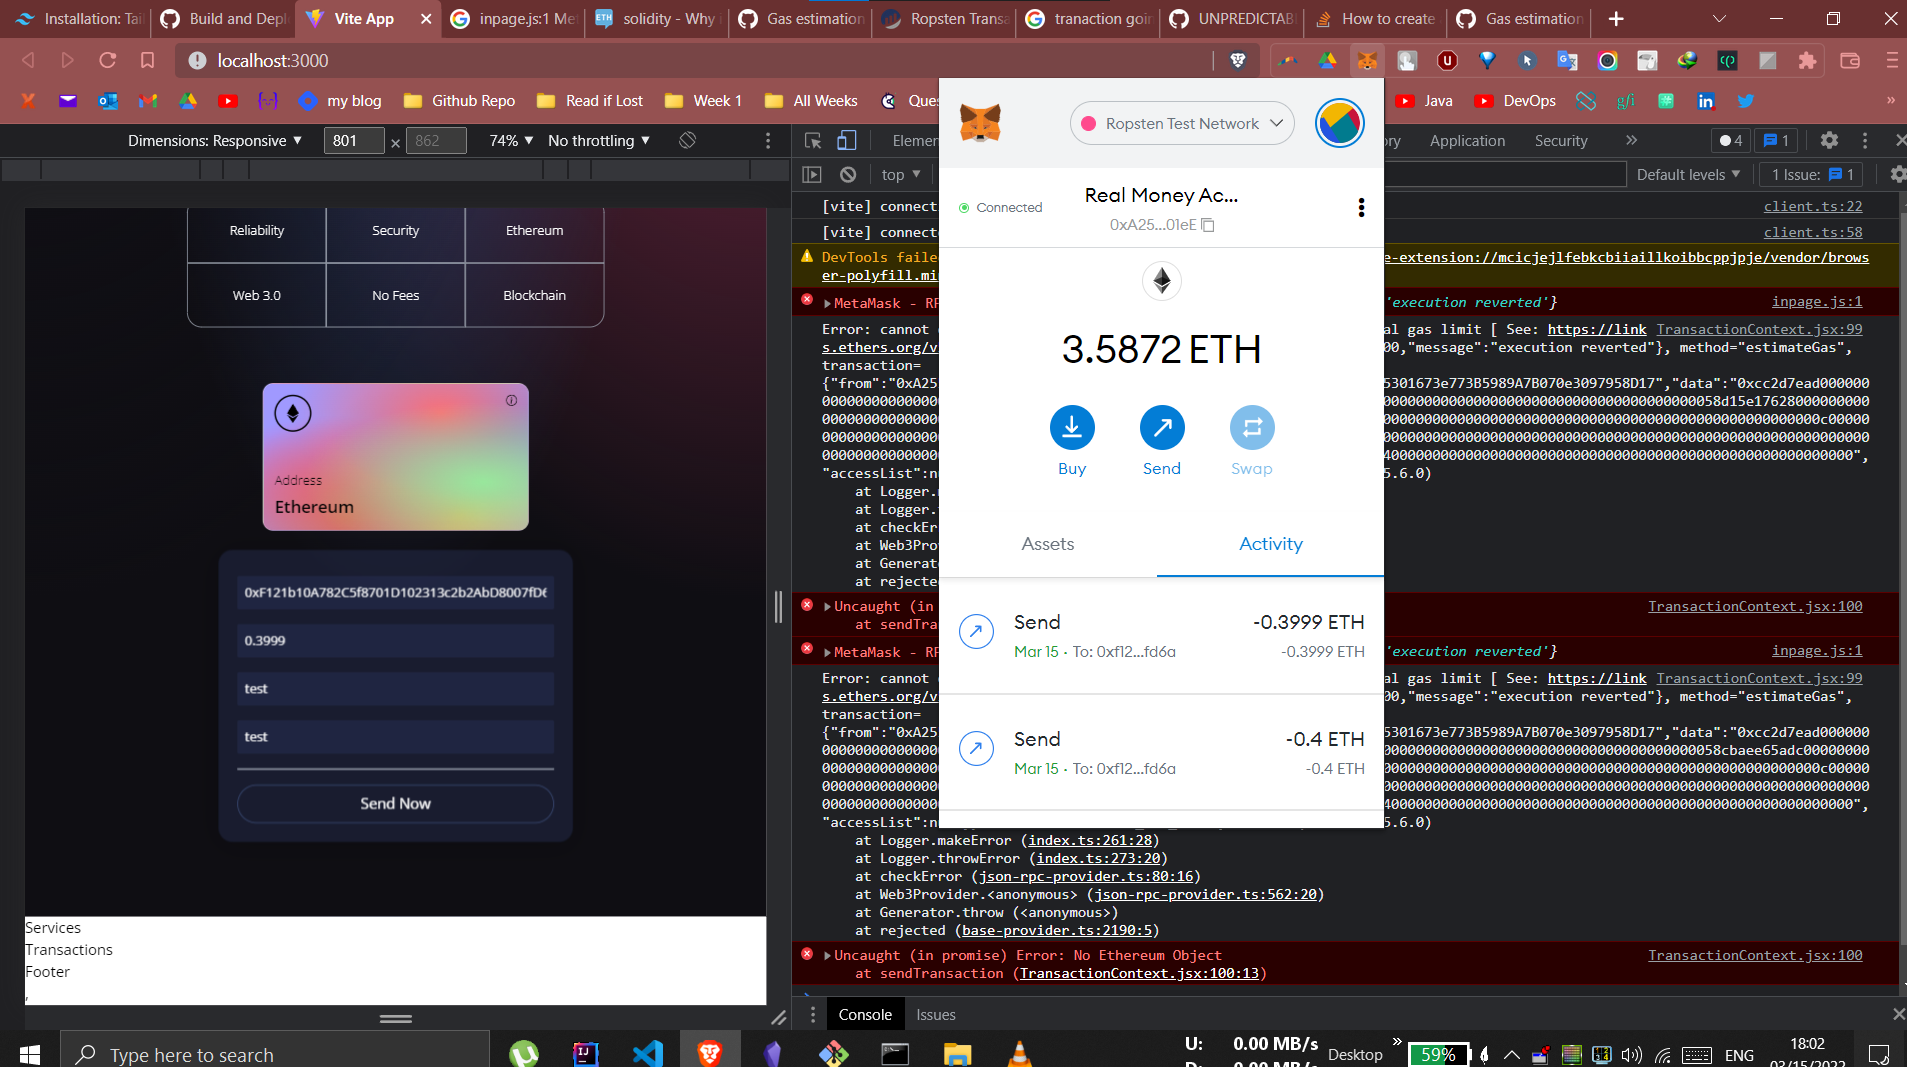This screenshot has height=1067, width=1907.
Task: Click the 0.3999 amount input field
Action: 394,640
